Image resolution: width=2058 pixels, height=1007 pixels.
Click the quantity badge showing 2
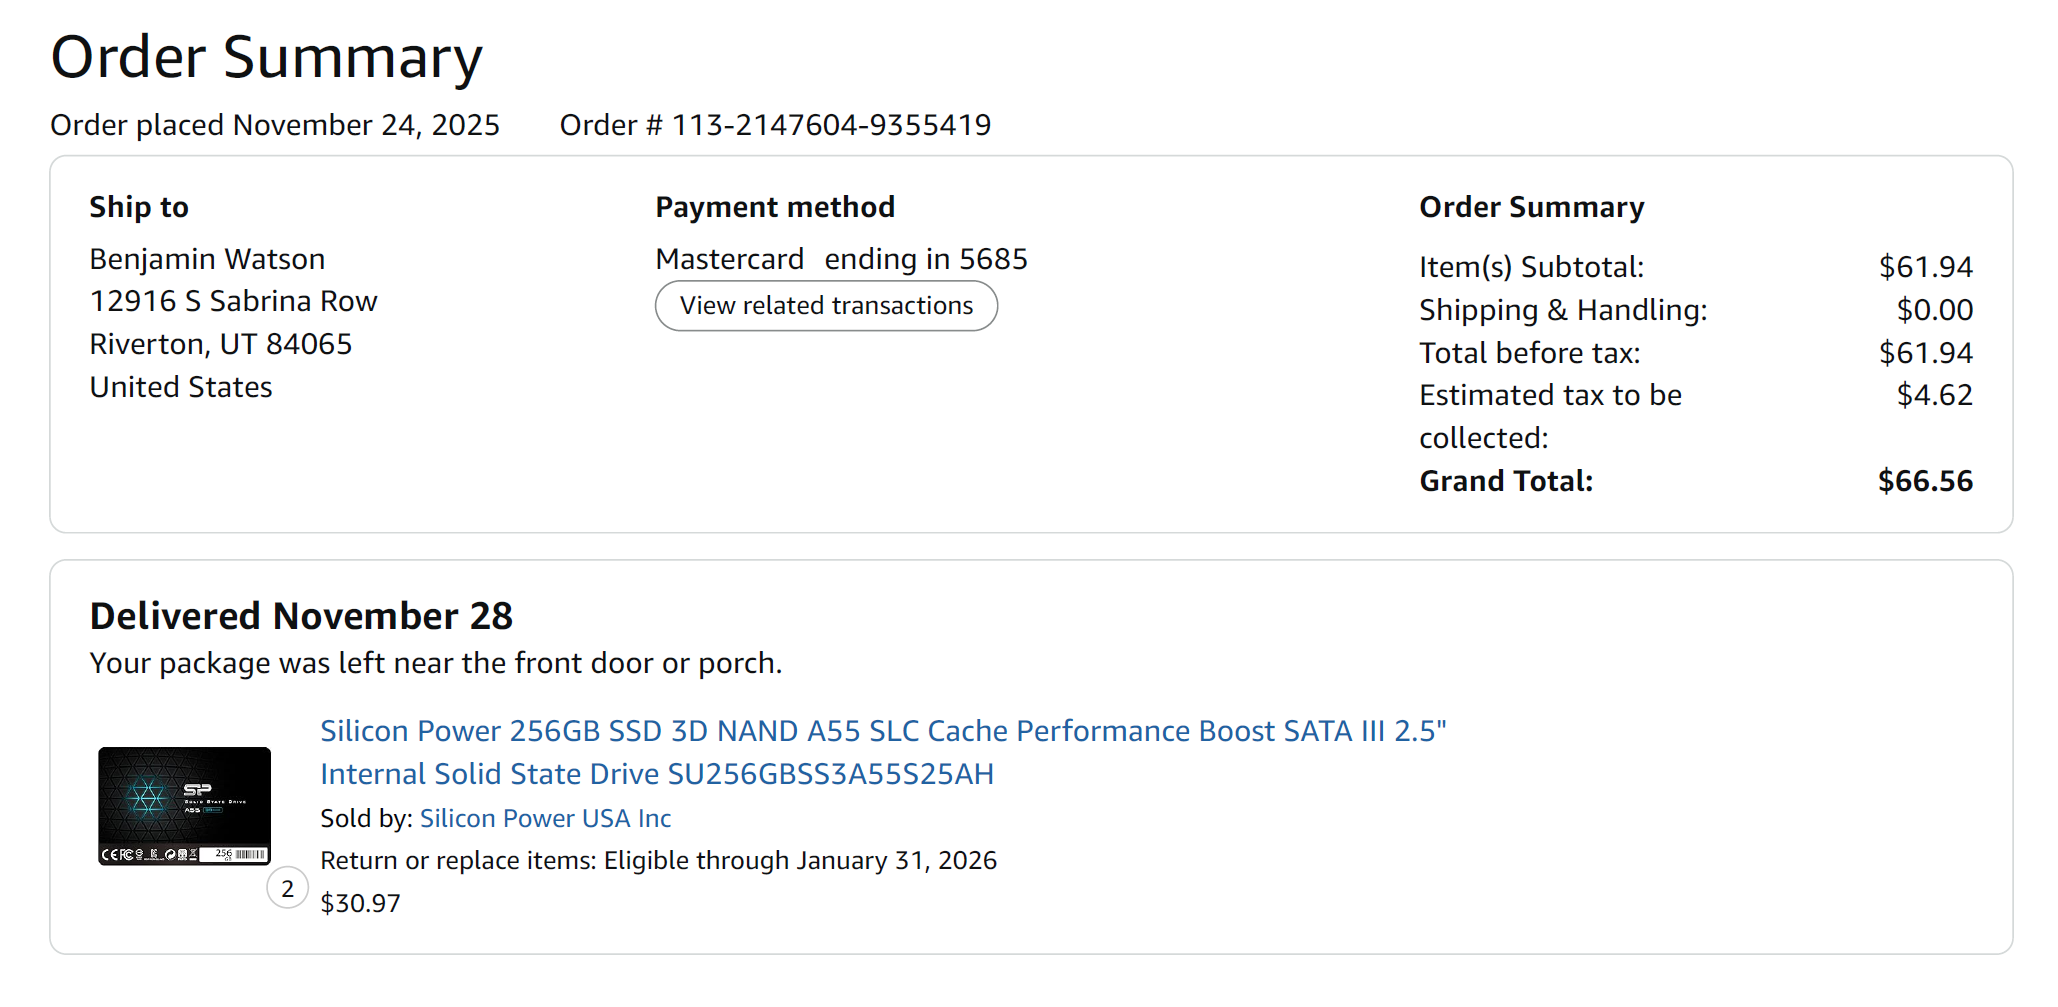point(288,888)
